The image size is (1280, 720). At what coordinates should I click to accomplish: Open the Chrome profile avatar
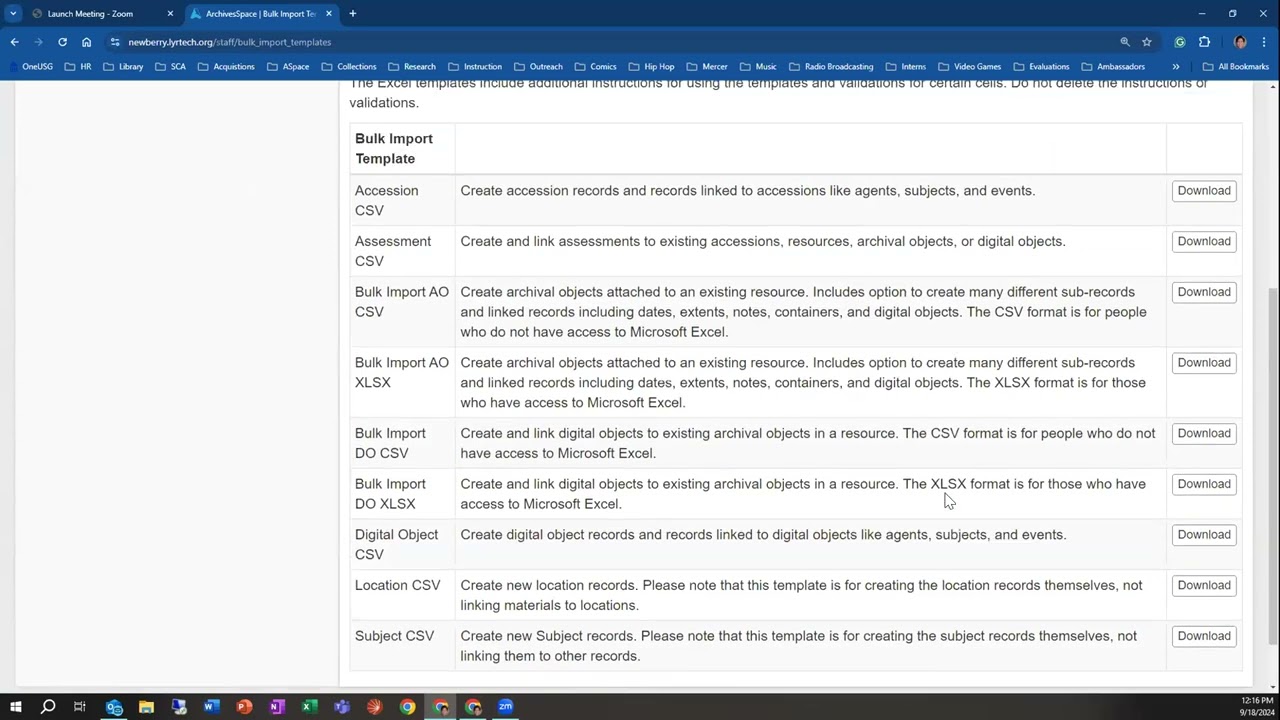1240,42
